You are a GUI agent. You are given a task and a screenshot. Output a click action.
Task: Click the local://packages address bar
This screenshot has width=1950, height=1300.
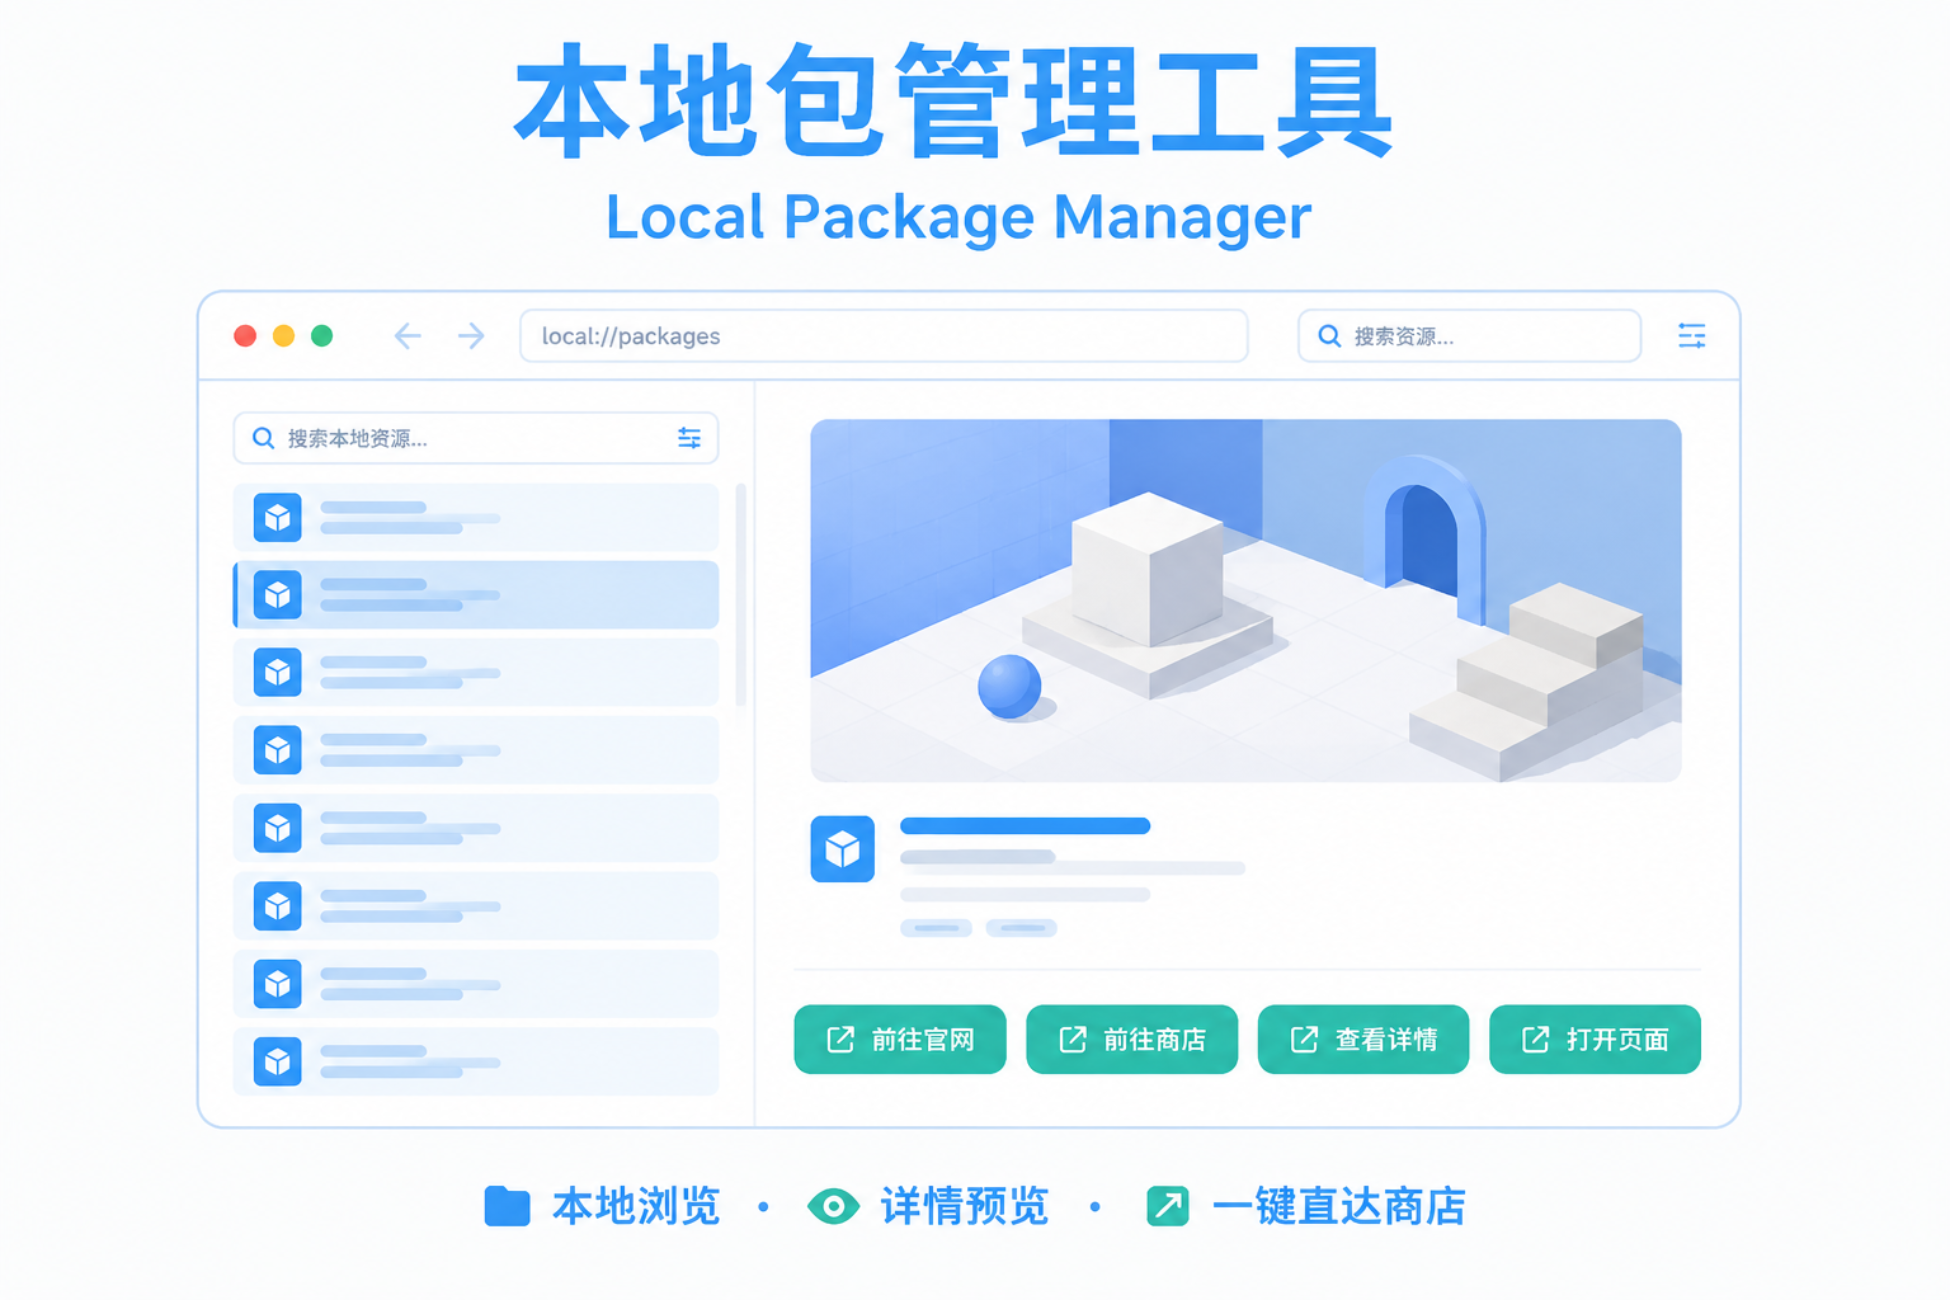tap(884, 336)
